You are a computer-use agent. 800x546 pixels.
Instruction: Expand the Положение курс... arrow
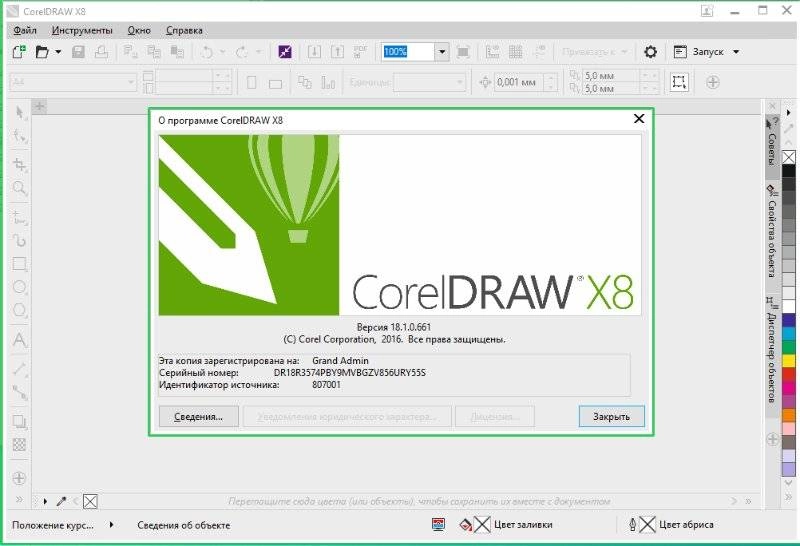tap(111, 525)
